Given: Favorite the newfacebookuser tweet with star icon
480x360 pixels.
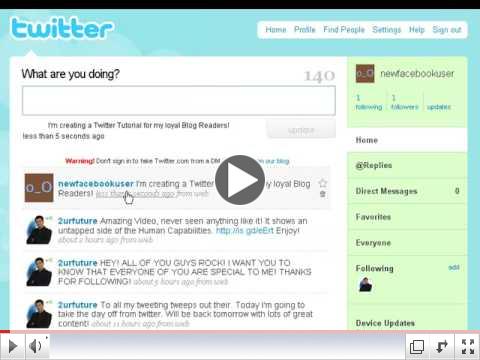Looking at the screenshot, I should 323,183.
